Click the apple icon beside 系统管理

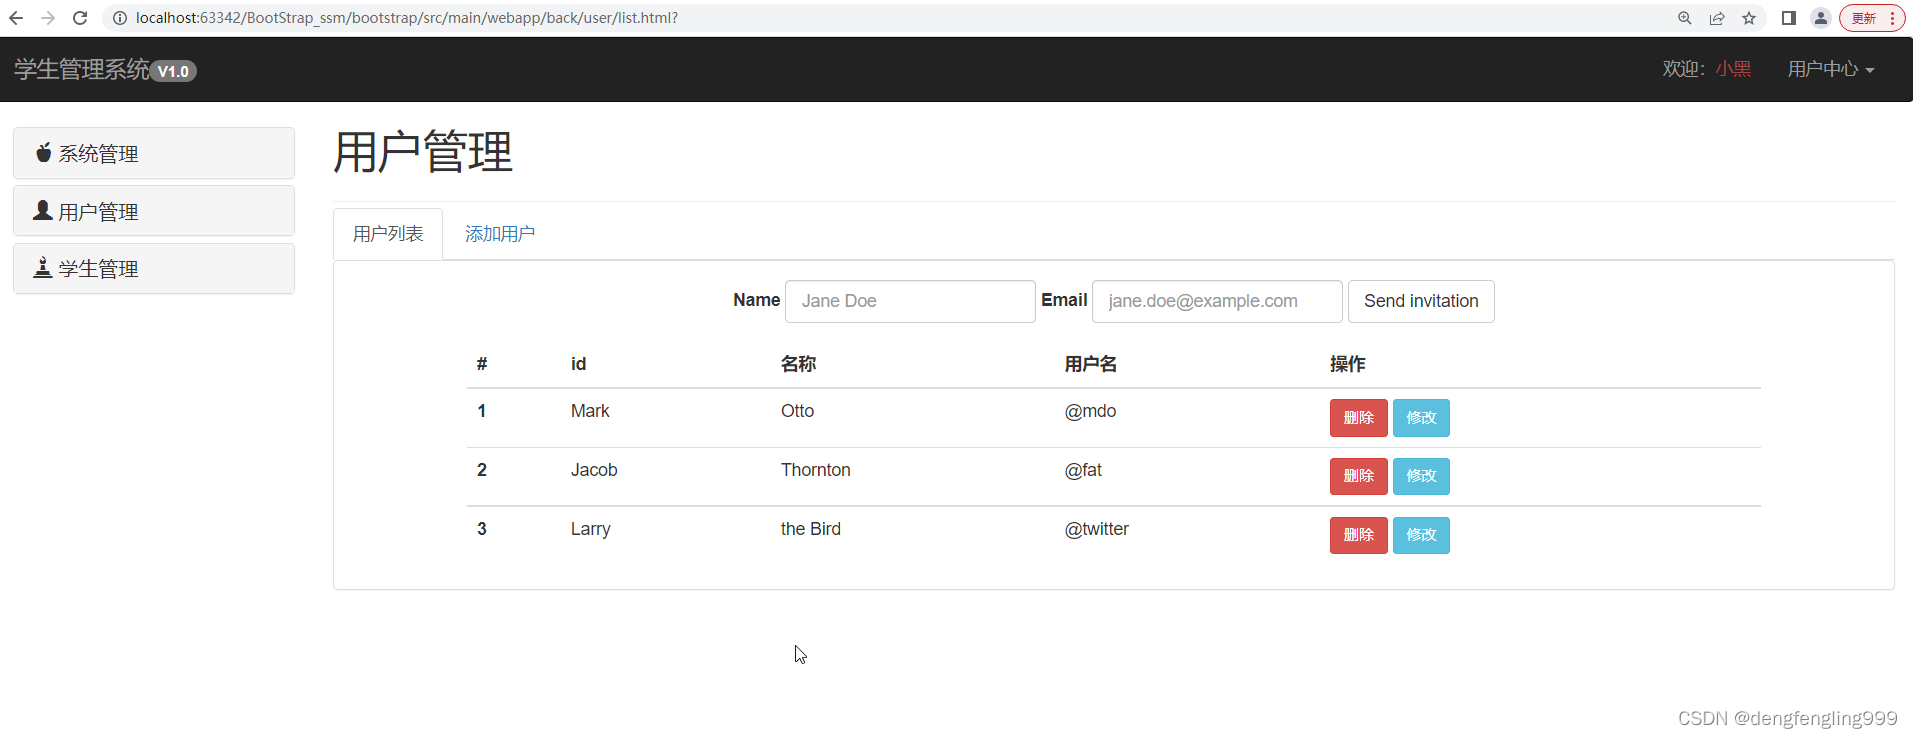coord(43,153)
